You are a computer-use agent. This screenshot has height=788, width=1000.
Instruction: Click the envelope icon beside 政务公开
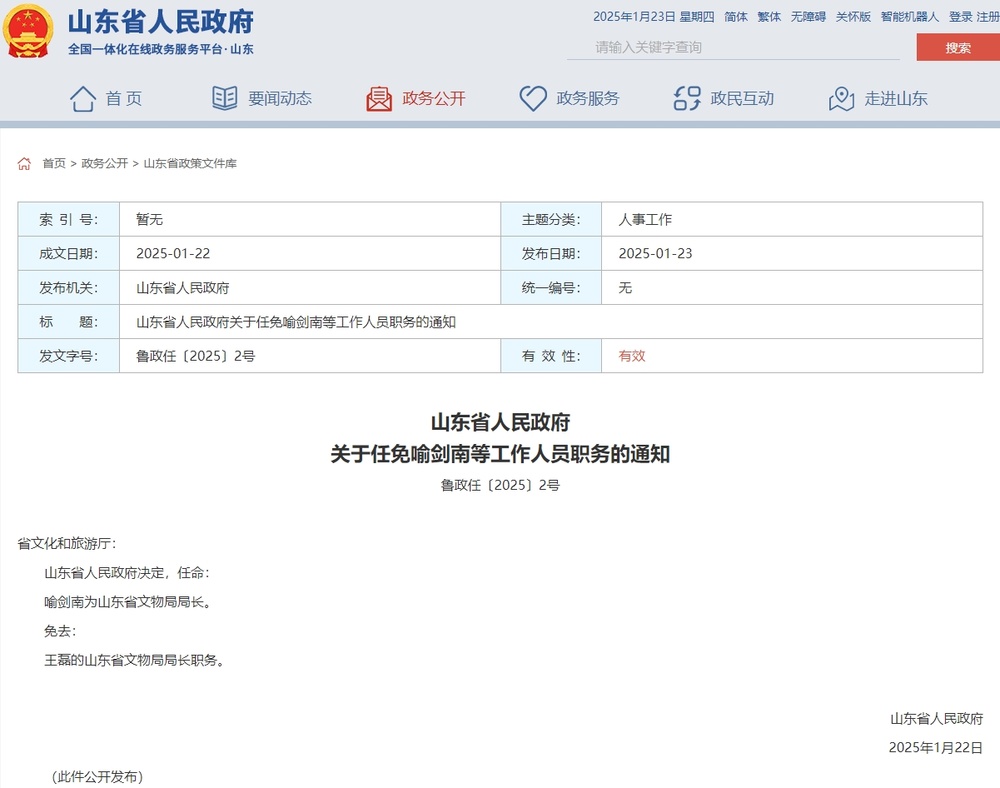pyautogui.click(x=379, y=98)
